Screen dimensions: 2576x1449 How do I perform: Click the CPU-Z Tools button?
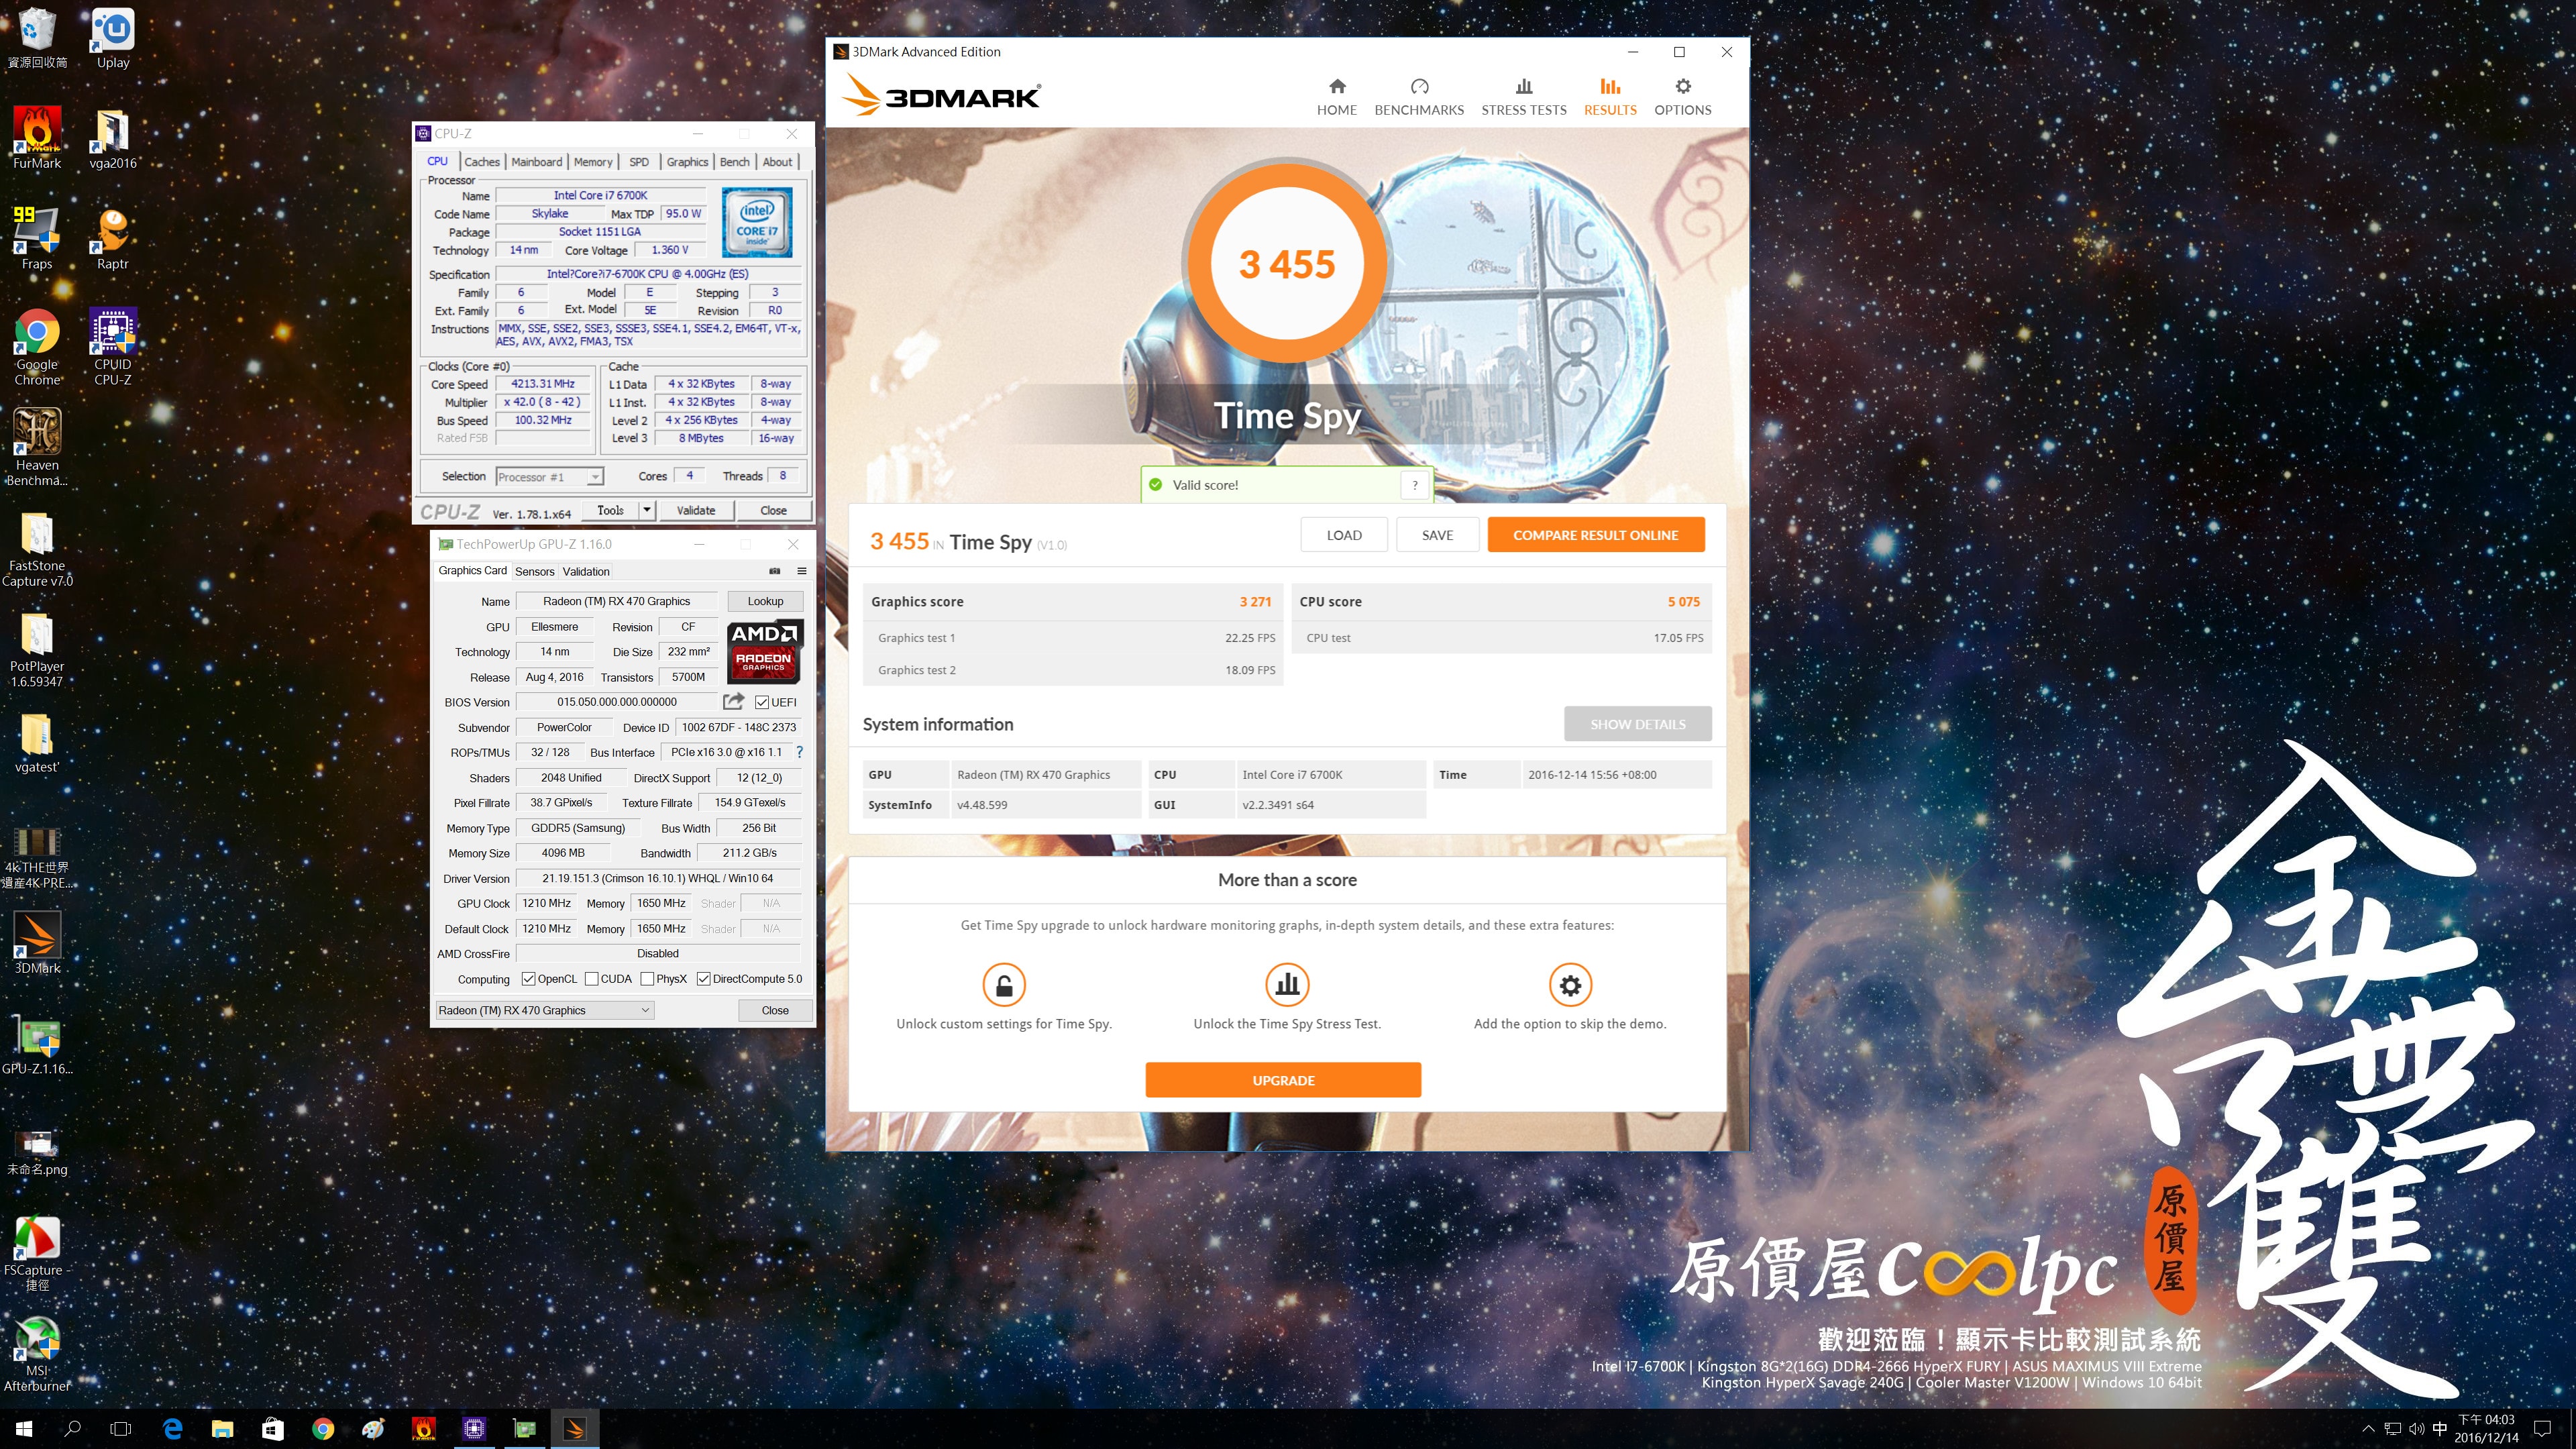click(610, 510)
